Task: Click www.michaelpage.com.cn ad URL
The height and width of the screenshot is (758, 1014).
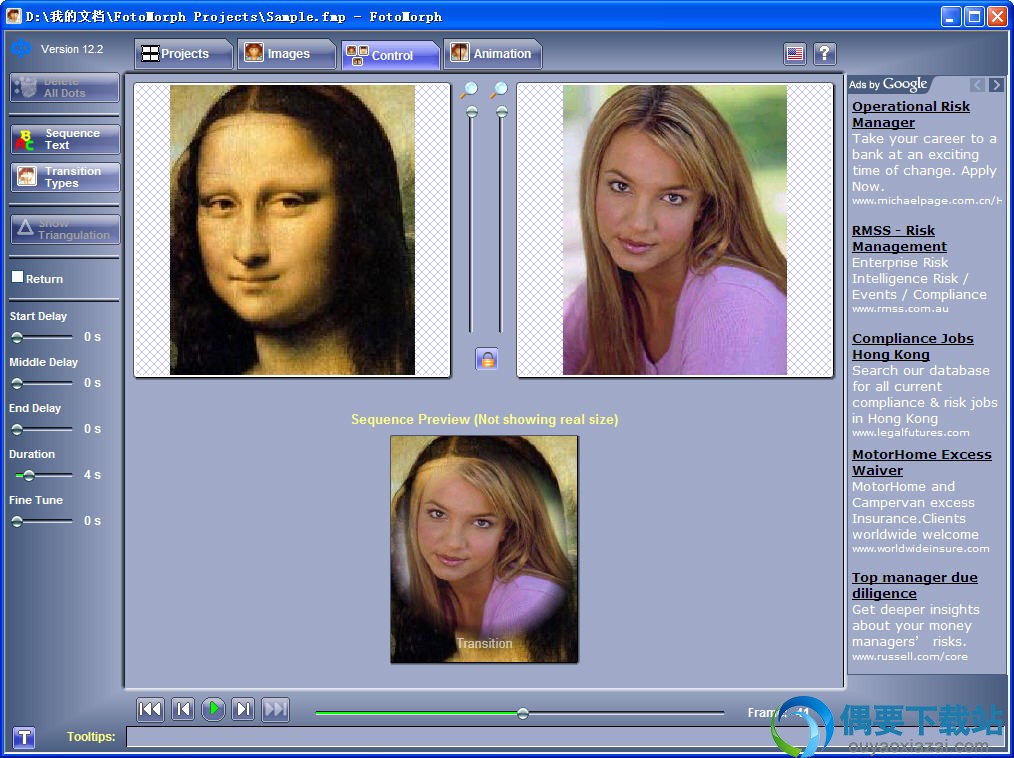Action: pyautogui.click(x=927, y=200)
